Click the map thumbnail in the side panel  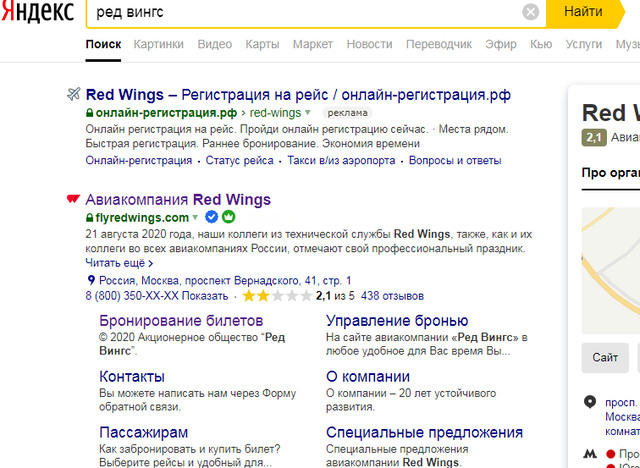[611, 270]
